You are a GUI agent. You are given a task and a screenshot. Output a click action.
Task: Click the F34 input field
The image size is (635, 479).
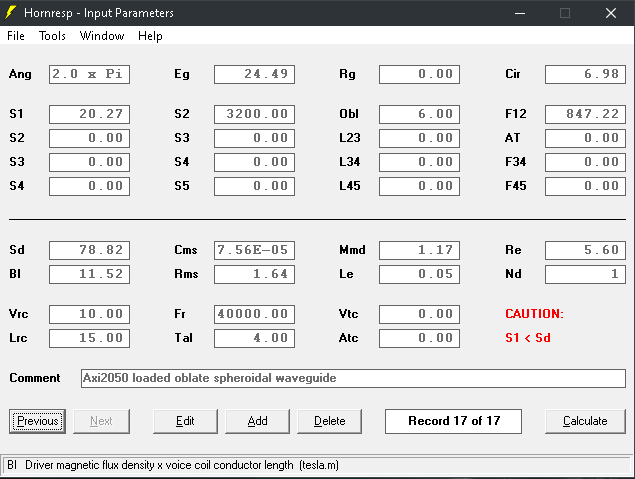click(x=585, y=162)
